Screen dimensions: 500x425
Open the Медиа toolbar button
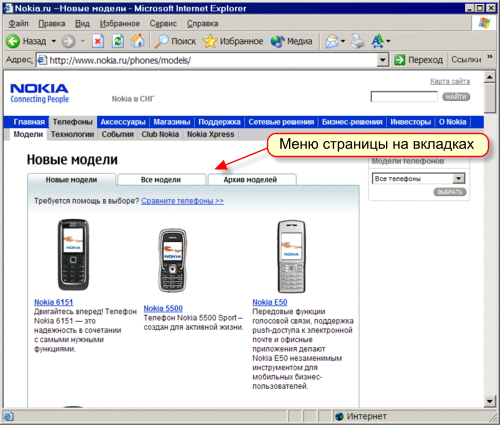click(291, 41)
